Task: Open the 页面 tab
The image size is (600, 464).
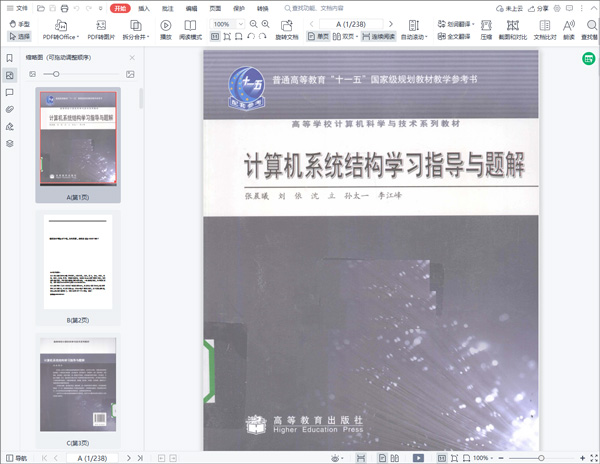Action: pos(215,8)
